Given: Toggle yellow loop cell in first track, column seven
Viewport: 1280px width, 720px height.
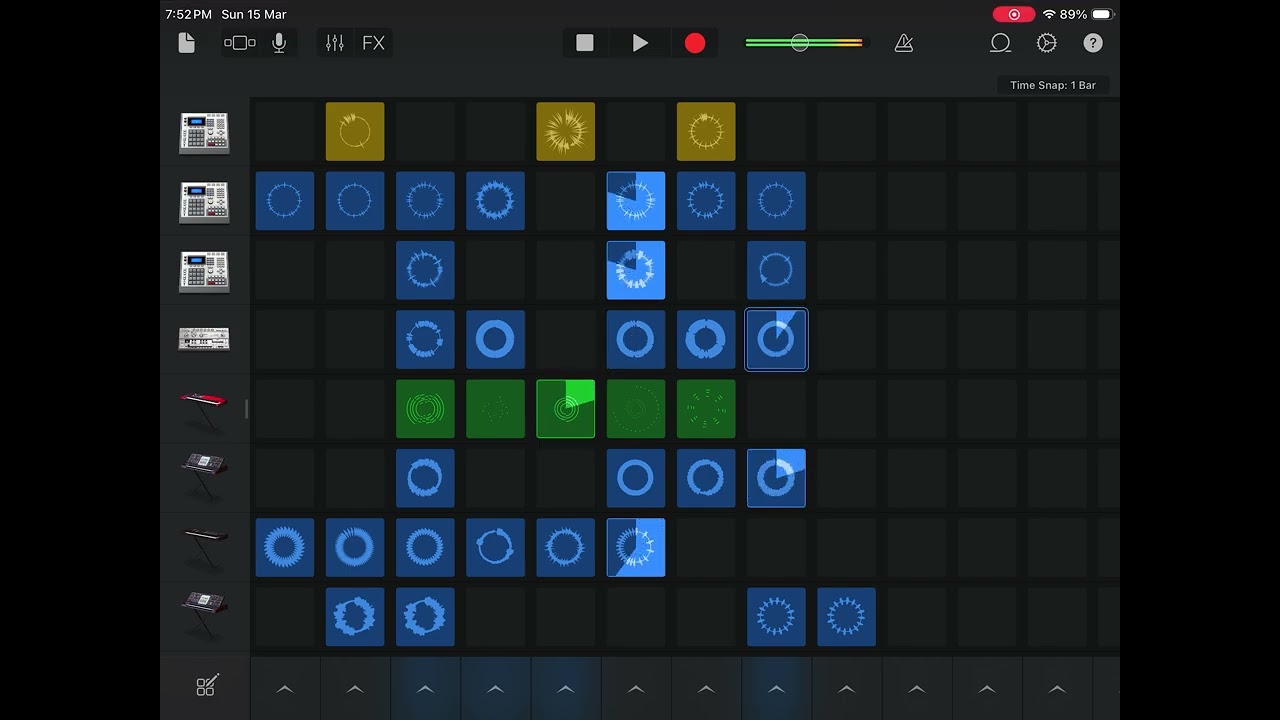Looking at the screenshot, I should coord(706,131).
